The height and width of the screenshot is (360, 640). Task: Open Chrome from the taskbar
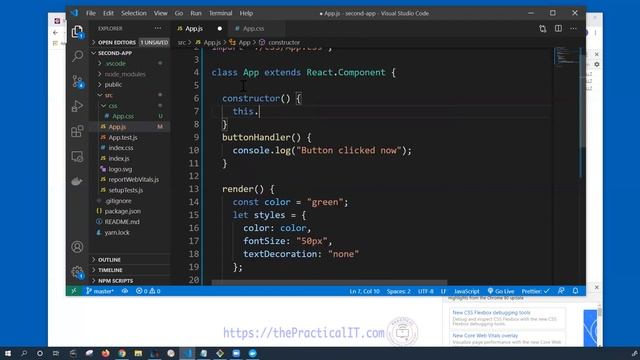(x=122, y=353)
